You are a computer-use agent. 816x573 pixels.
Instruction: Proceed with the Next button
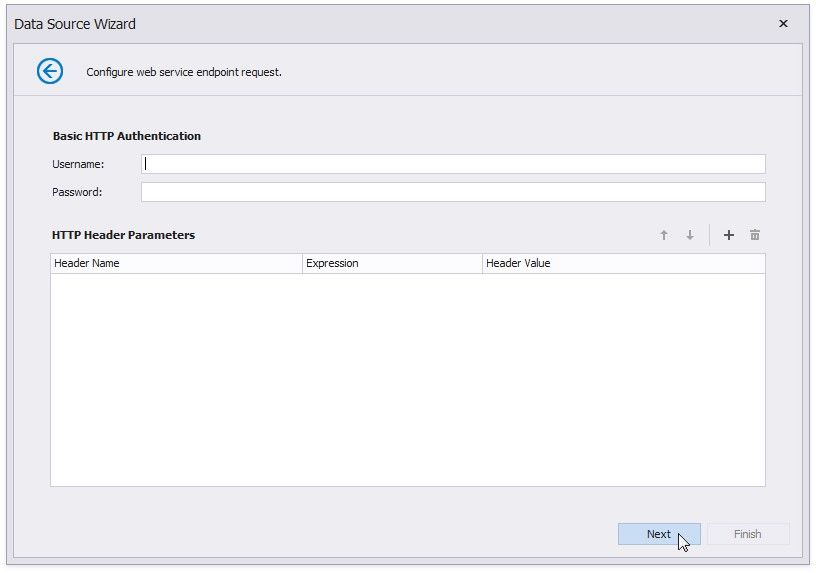[658, 534]
